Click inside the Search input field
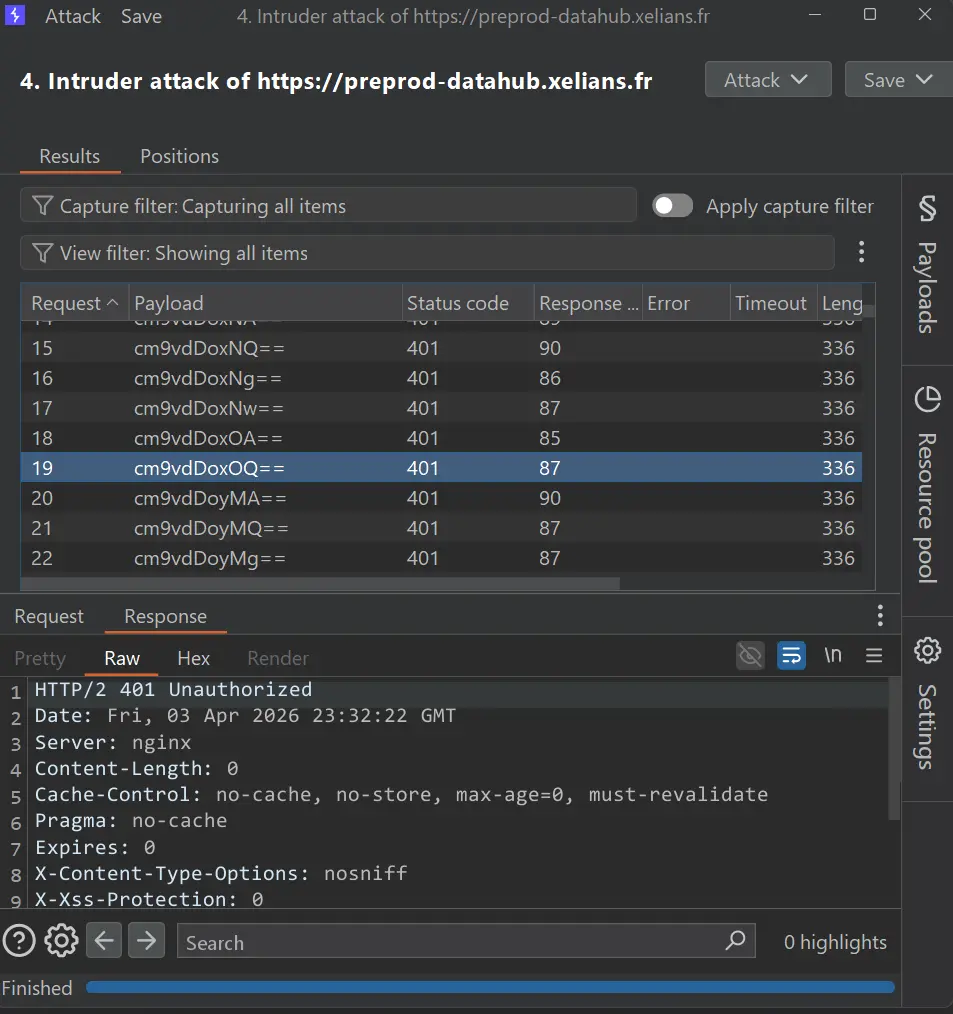 tap(400, 941)
